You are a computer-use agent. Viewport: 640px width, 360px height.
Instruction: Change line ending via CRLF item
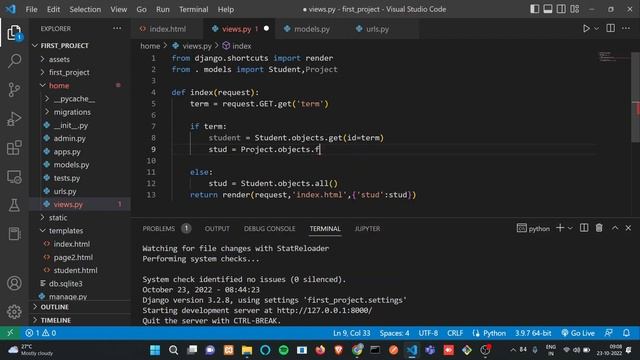click(455, 333)
